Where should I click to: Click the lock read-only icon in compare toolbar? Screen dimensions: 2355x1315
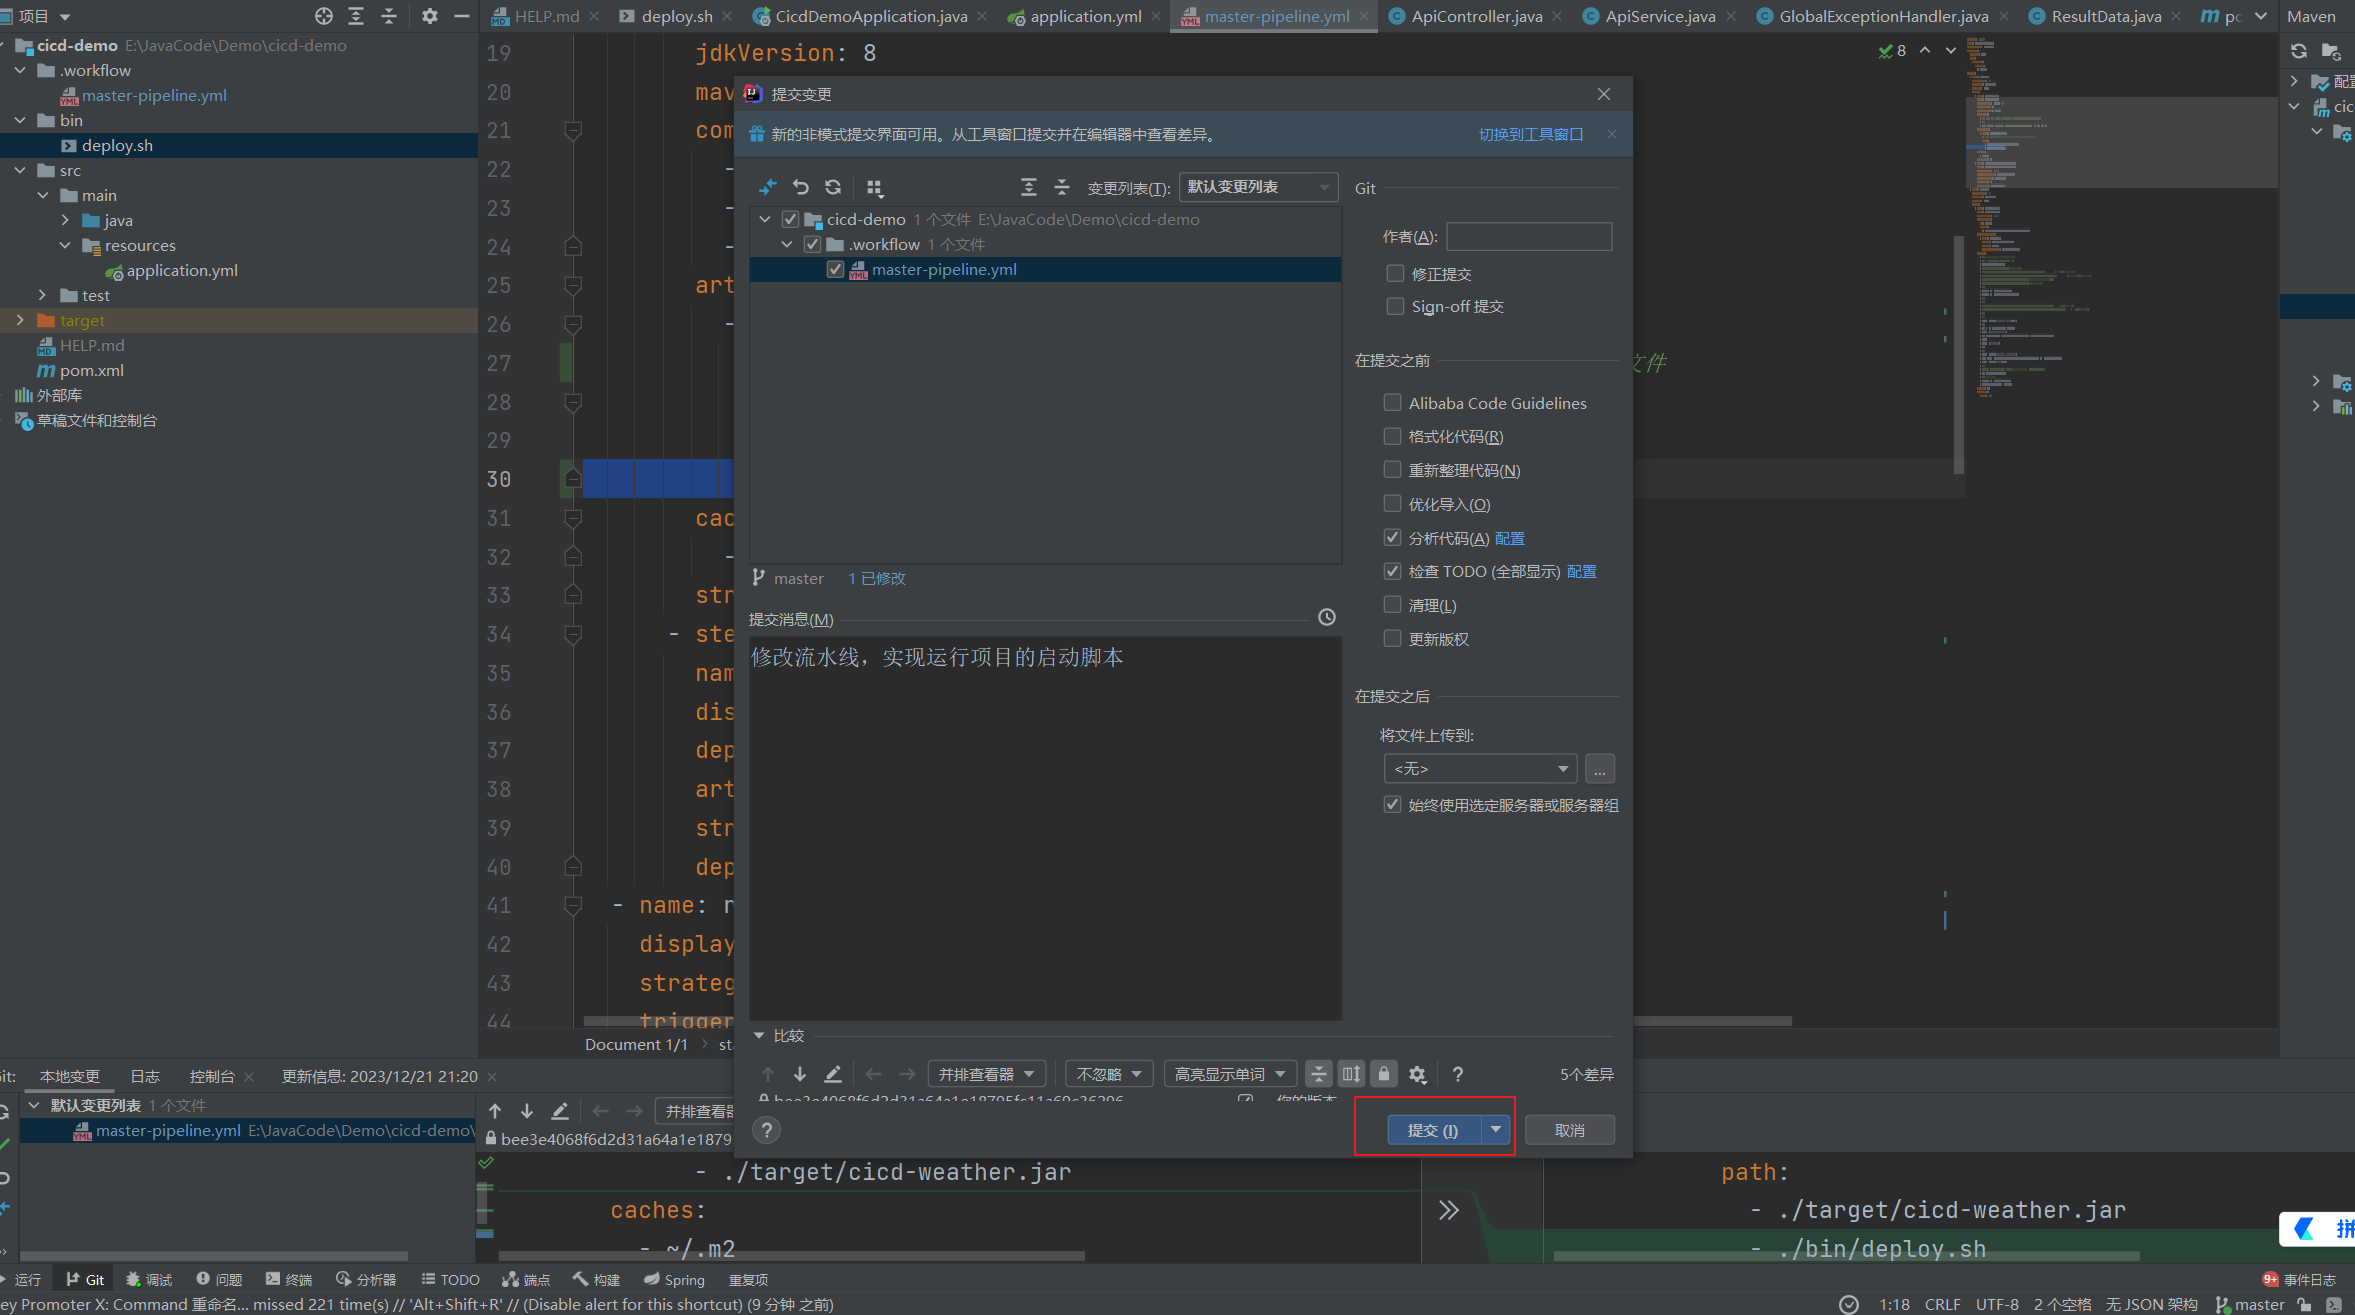click(1384, 1074)
